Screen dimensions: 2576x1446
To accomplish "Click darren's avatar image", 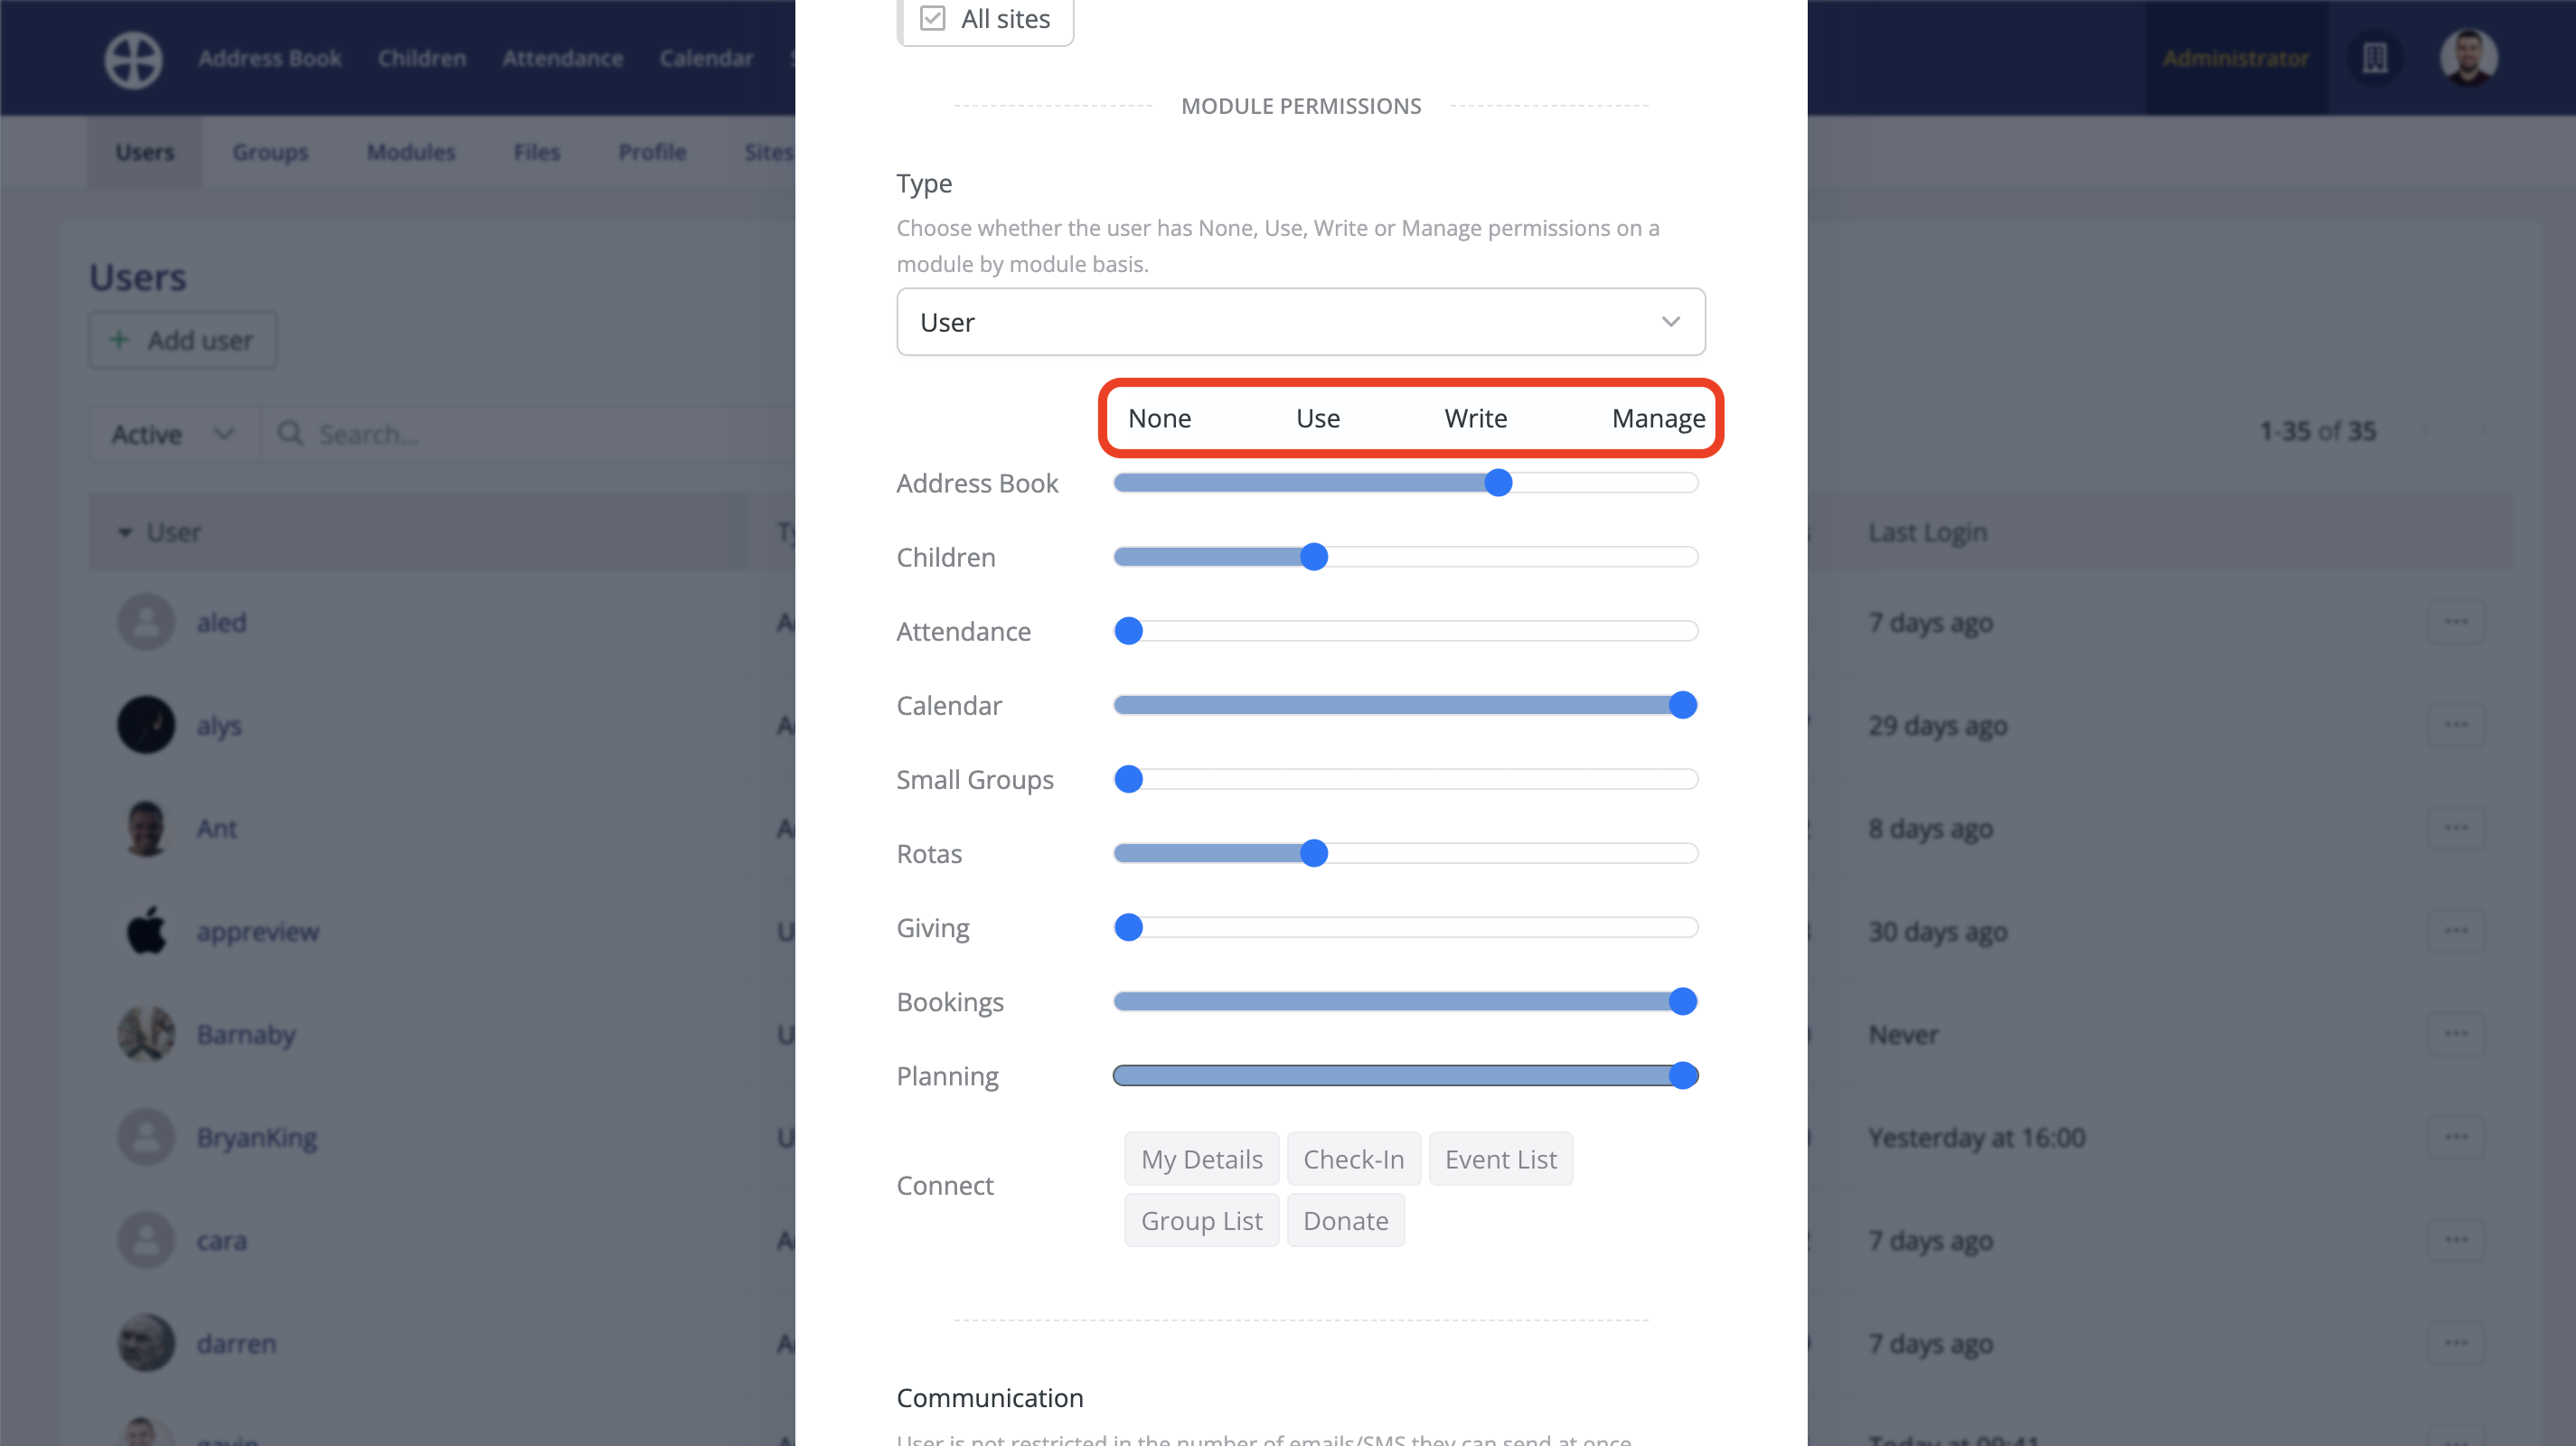I will click(x=146, y=1342).
